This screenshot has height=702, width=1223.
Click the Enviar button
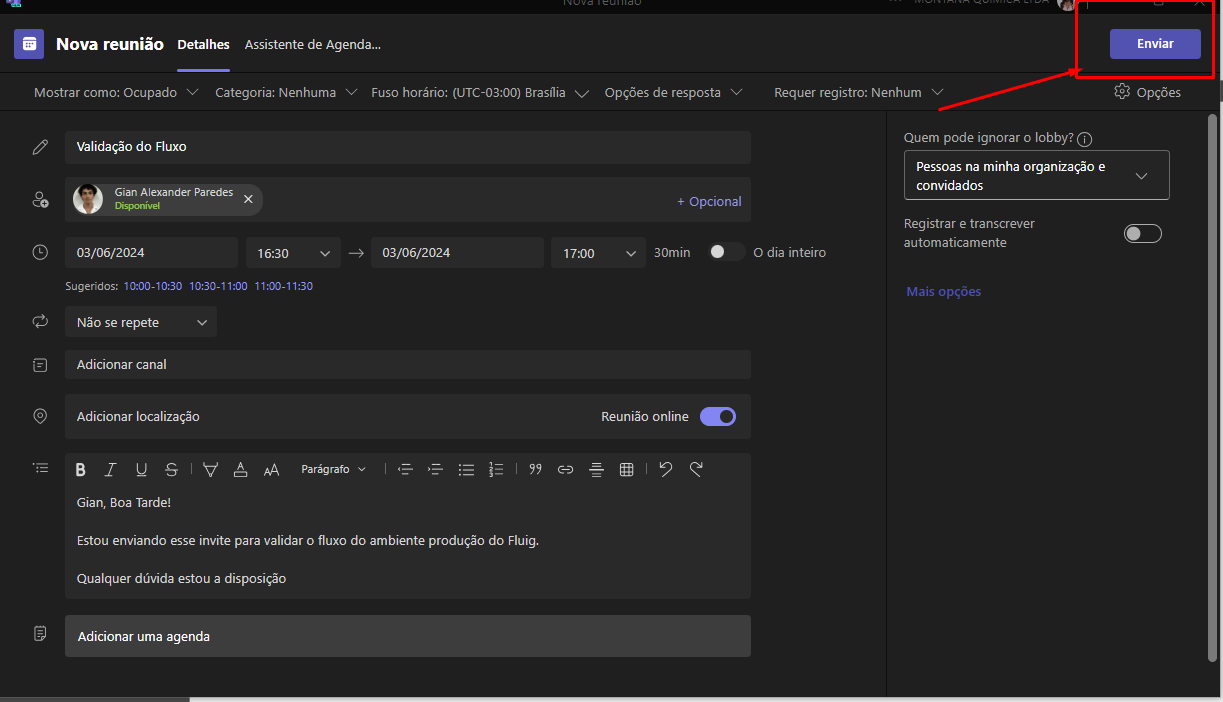[1155, 44]
